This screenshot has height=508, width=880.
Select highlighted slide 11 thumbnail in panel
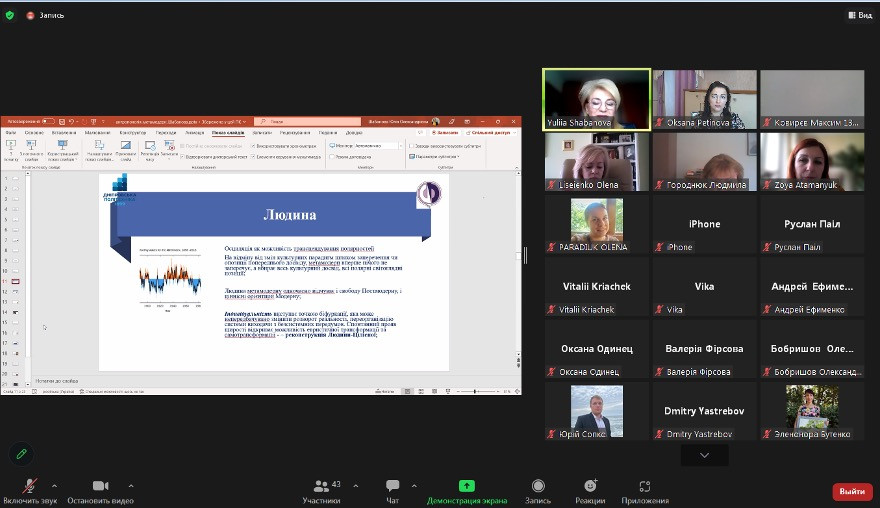pos(16,281)
